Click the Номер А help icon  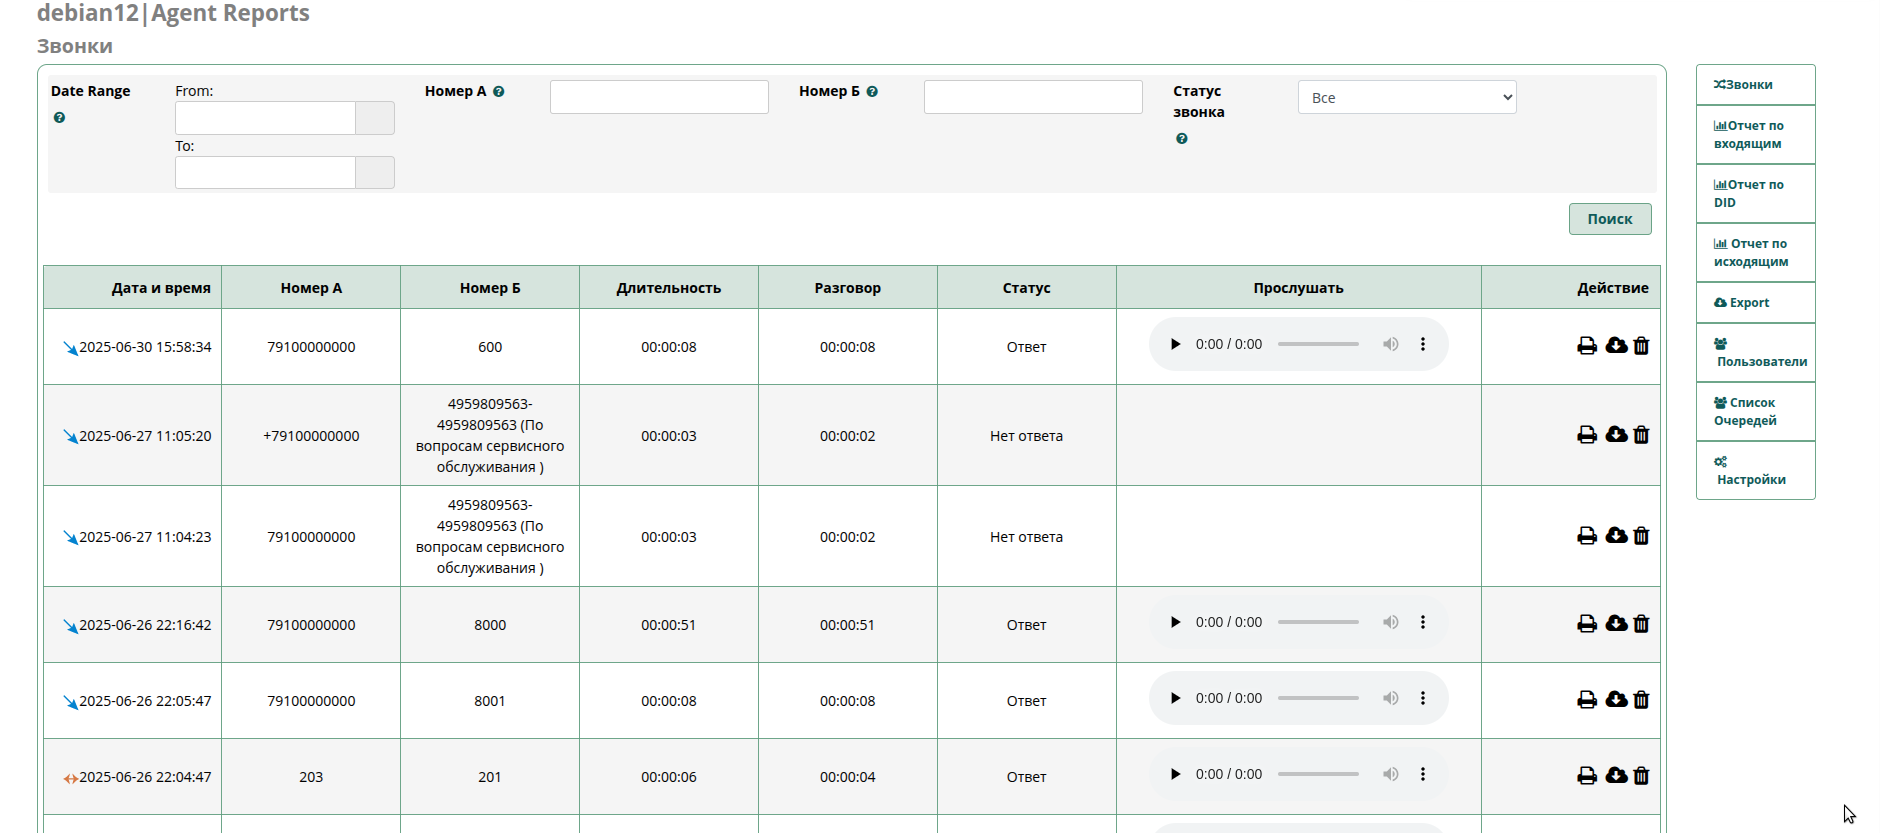(499, 92)
